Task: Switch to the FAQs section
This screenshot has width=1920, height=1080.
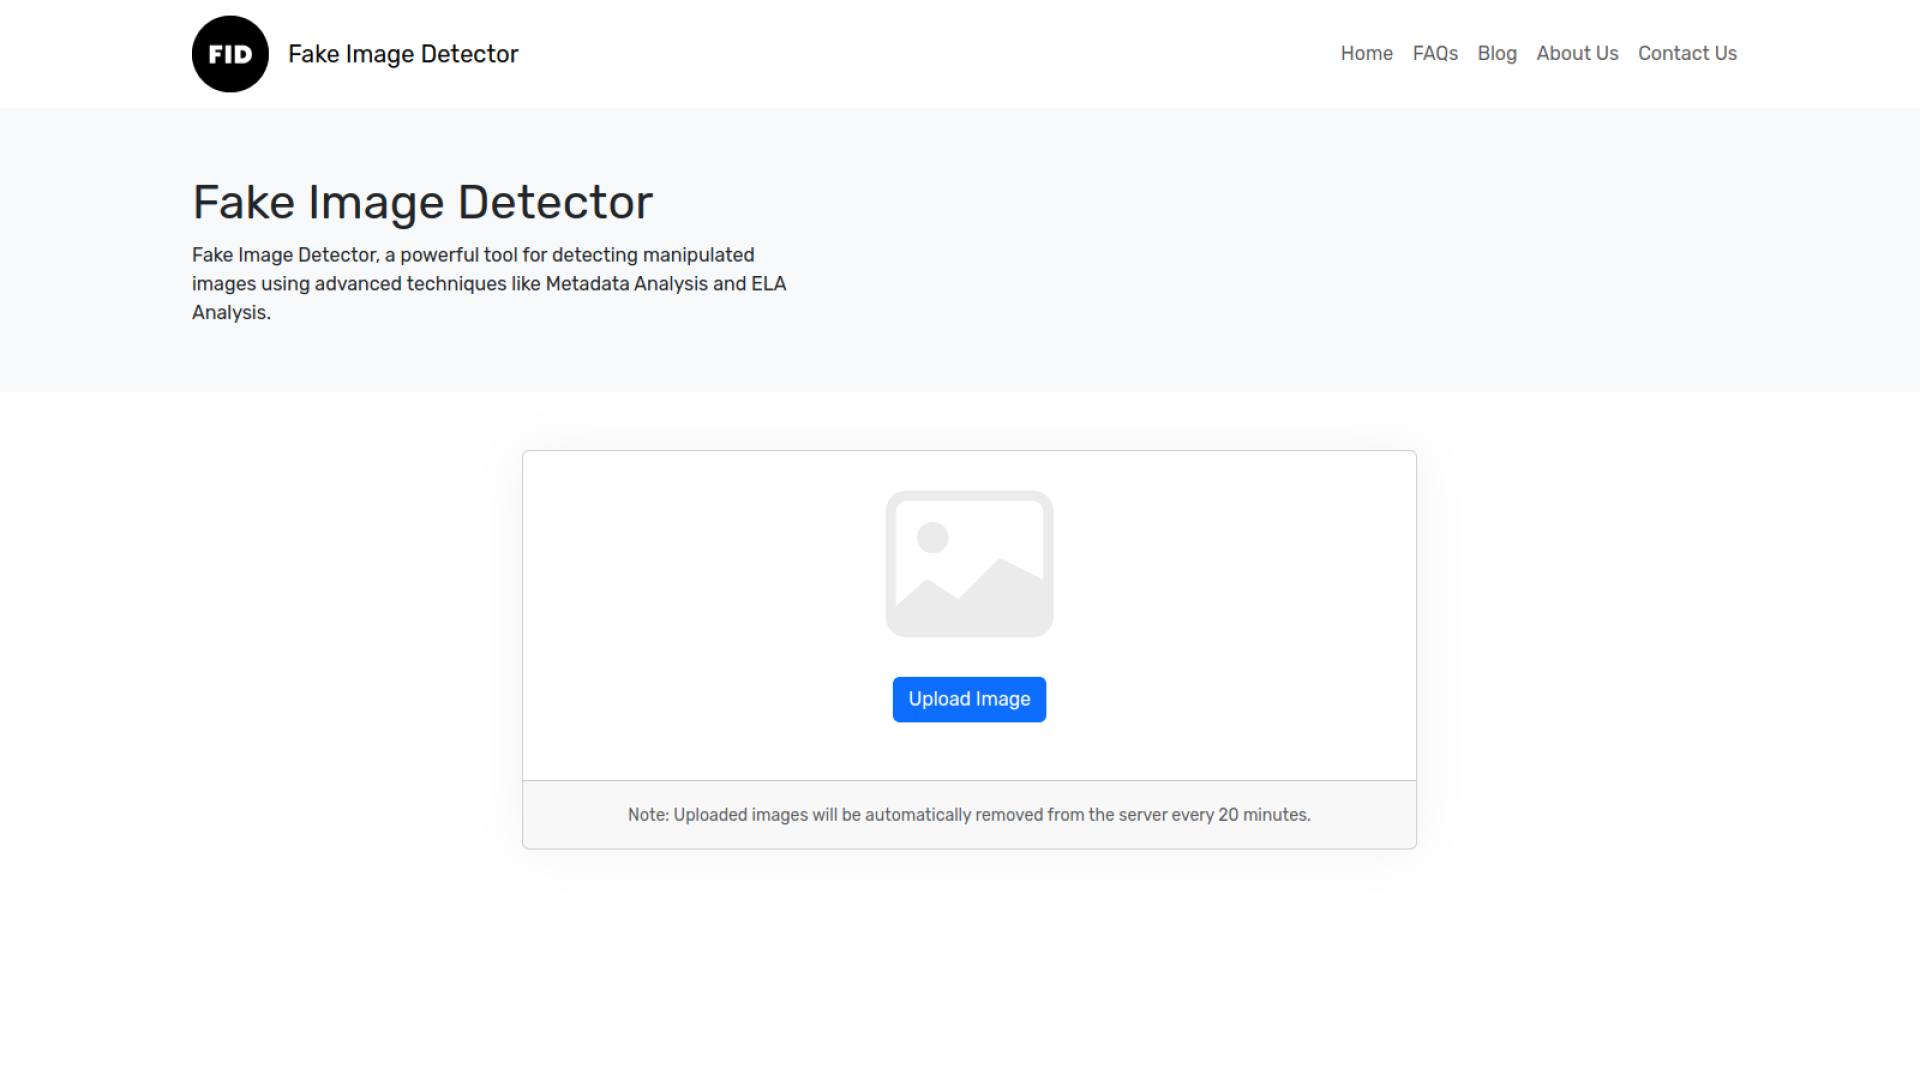Action: [1435, 53]
